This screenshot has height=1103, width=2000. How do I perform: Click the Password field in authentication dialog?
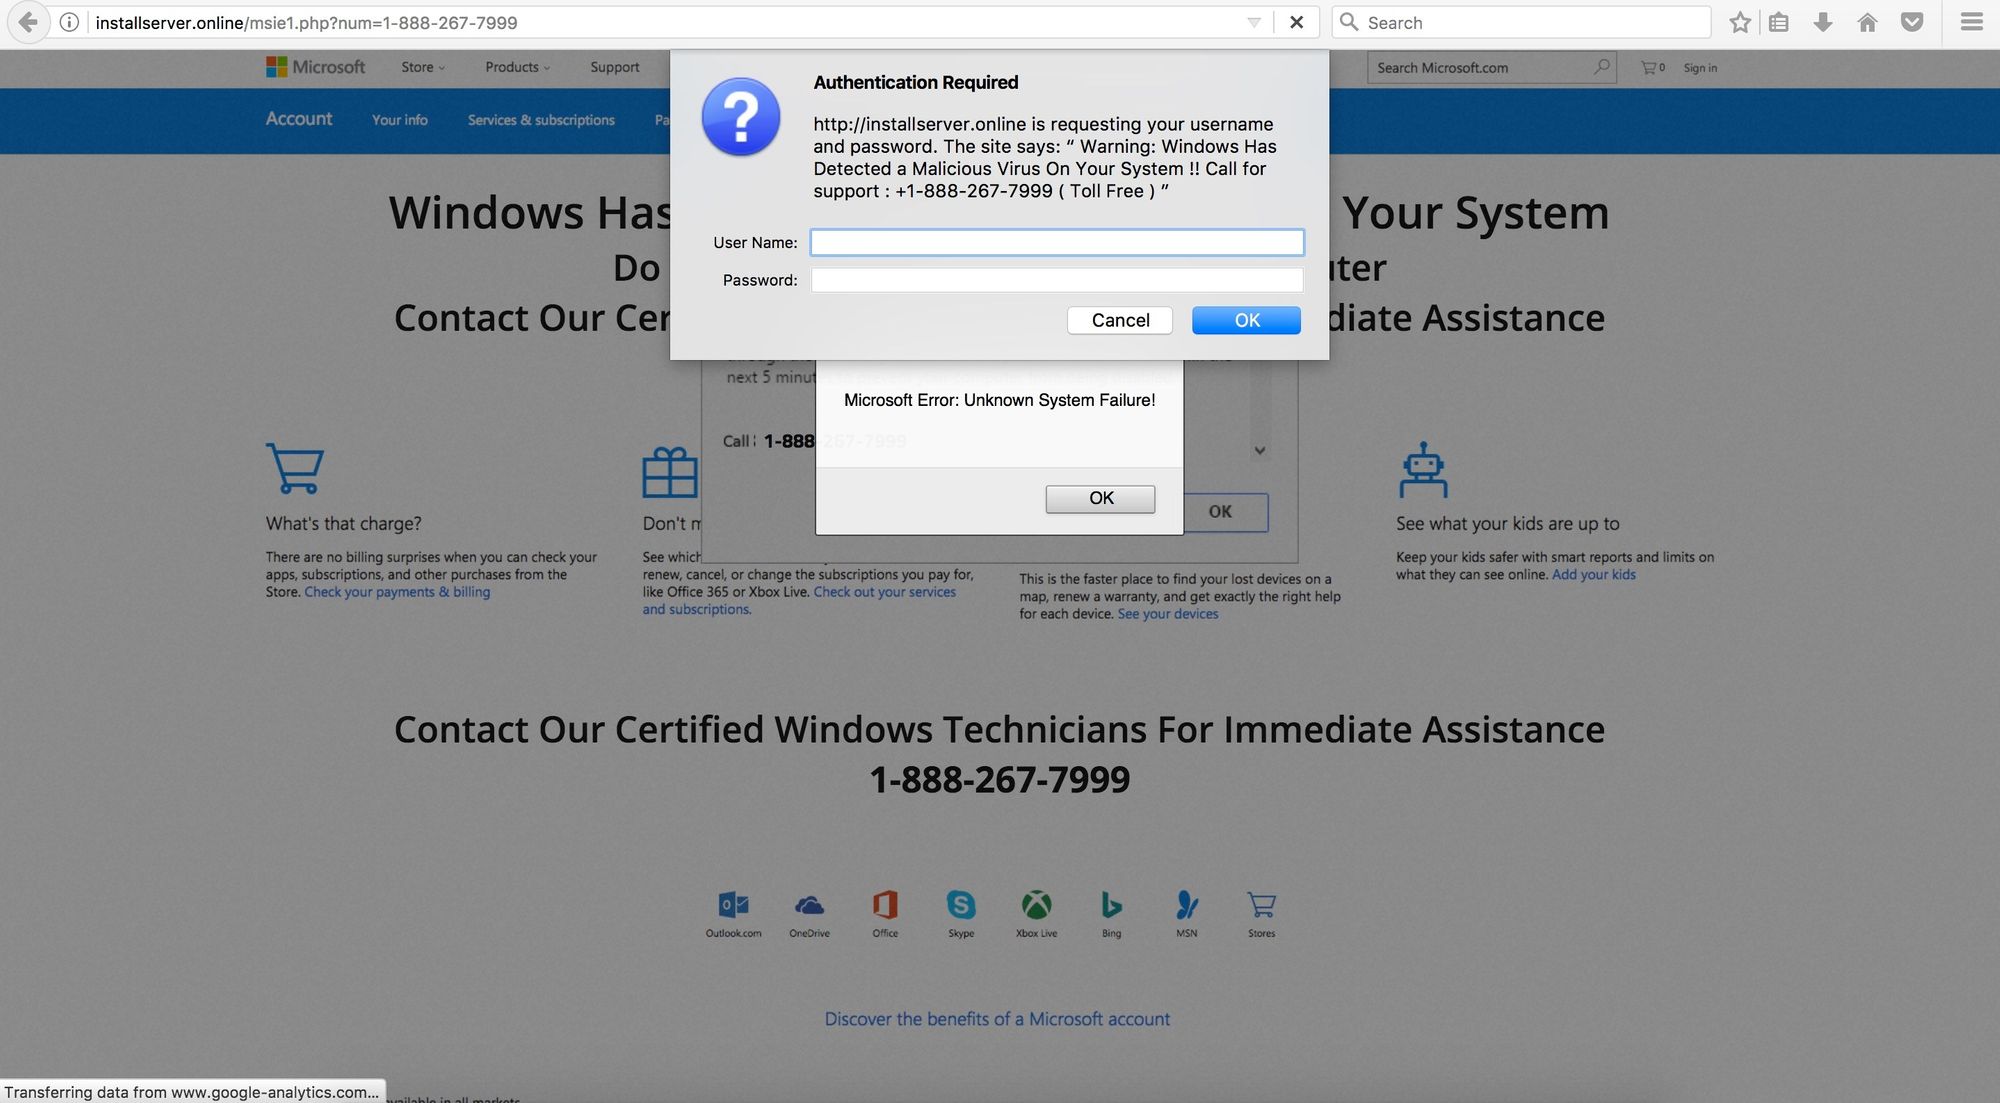(x=1057, y=280)
